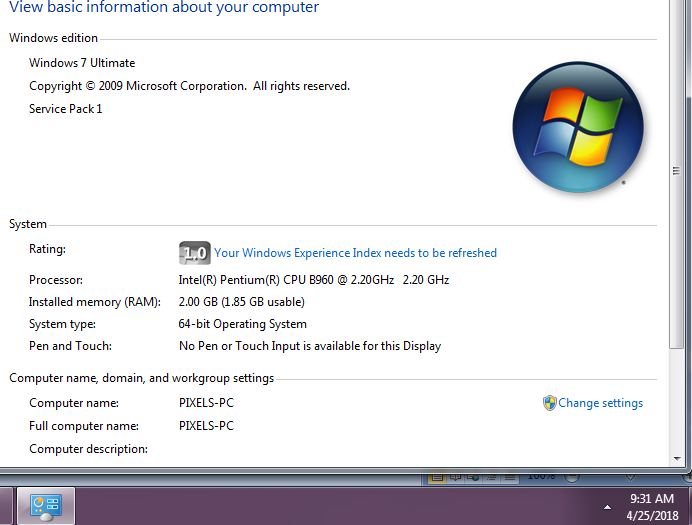Click the 'View basic information about your computer' heading
This screenshot has width=692, height=525.
point(164,7)
